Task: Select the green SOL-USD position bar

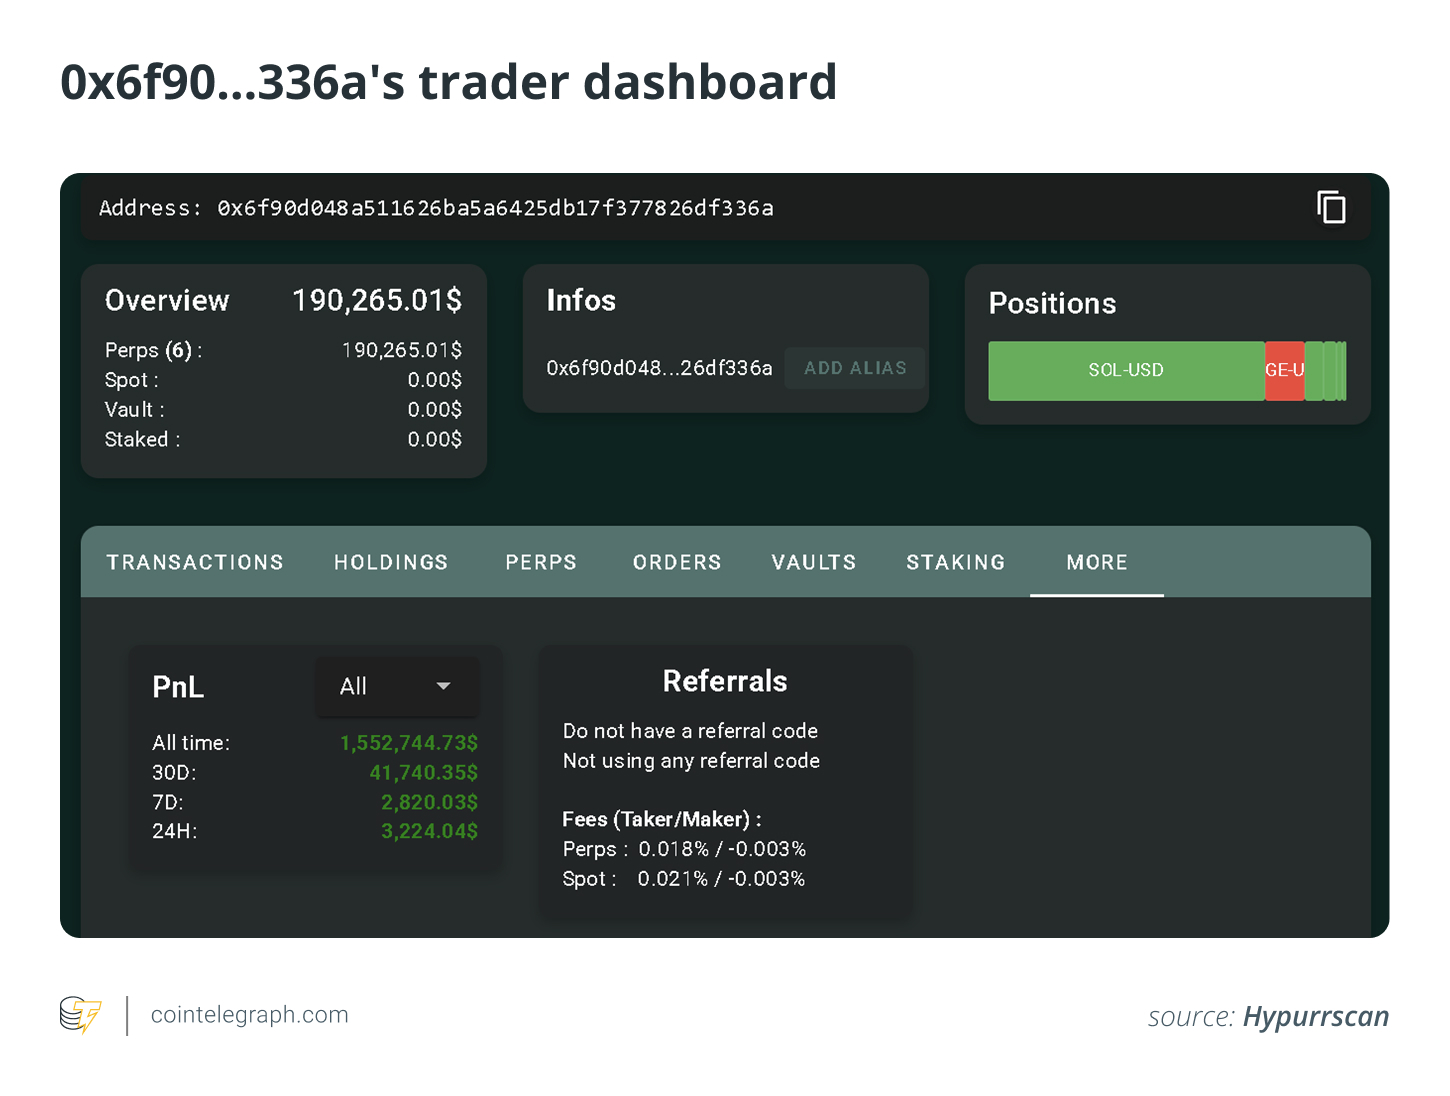Action: pyautogui.click(x=1125, y=371)
